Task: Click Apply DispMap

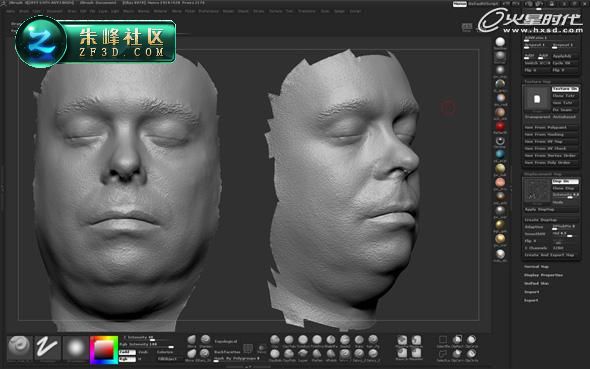Action: click(551, 209)
